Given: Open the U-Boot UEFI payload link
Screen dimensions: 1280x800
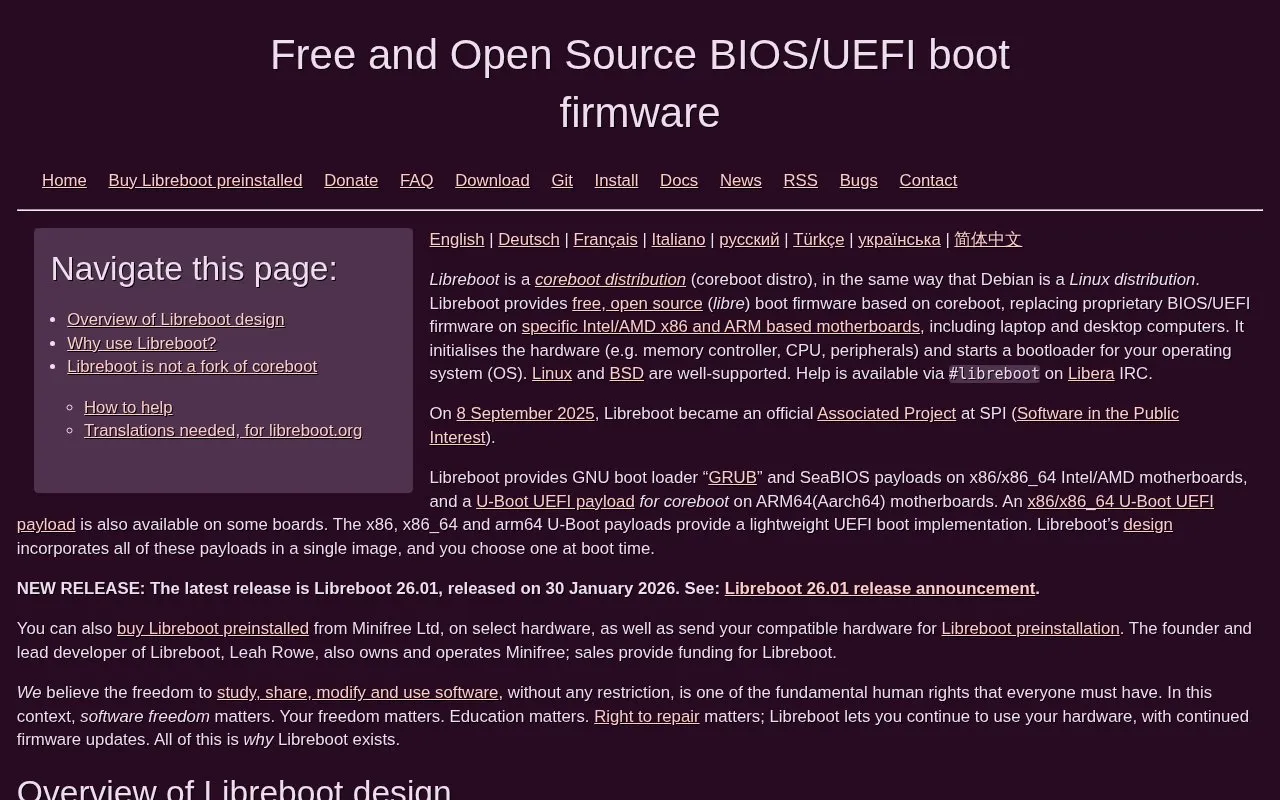Looking at the screenshot, I should tap(555, 501).
